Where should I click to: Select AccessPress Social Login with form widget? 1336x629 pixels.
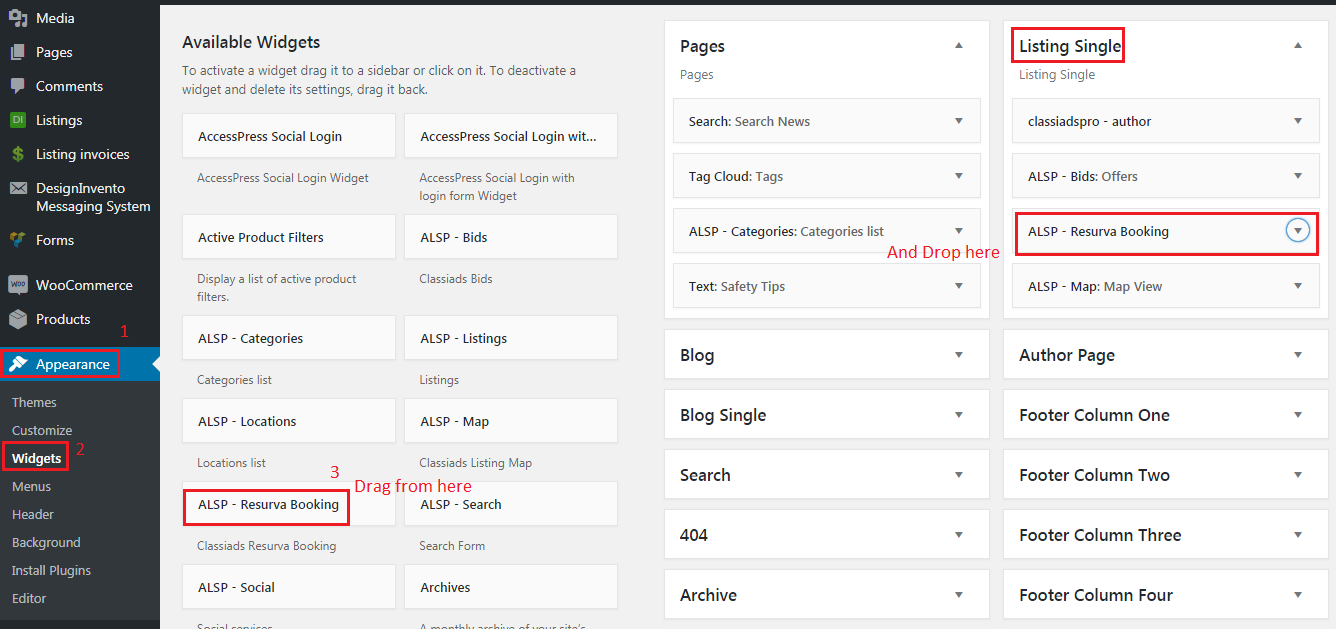pos(511,136)
